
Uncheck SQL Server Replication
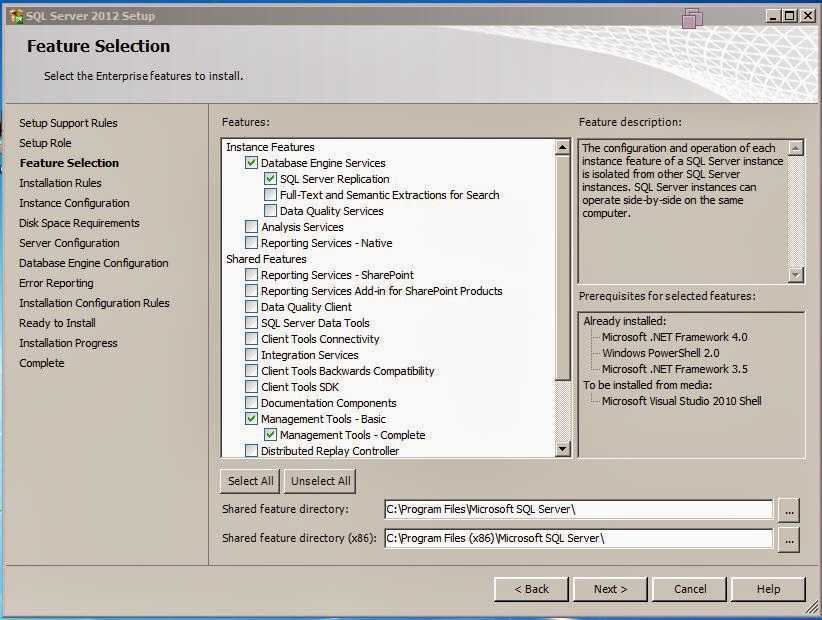[x=270, y=179]
